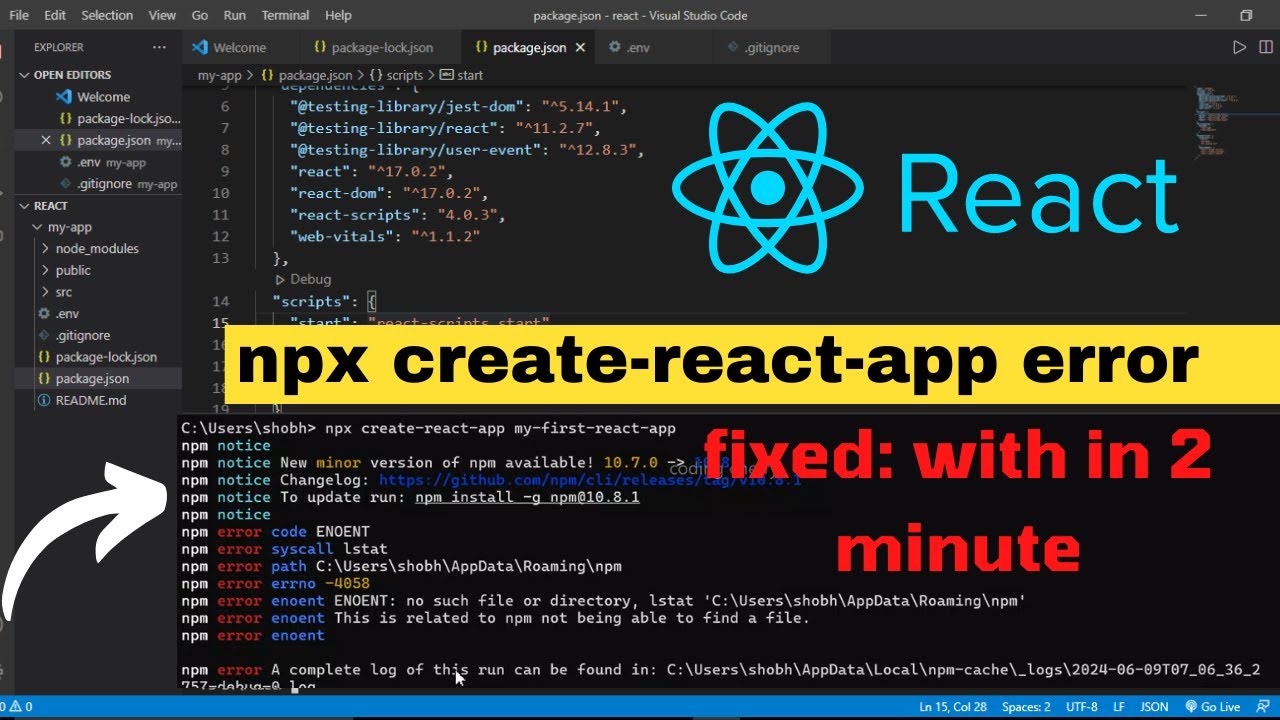The height and width of the screenshot is (720, 1280).
Task: Open the Go menu
Action: [x=200, y=15]
